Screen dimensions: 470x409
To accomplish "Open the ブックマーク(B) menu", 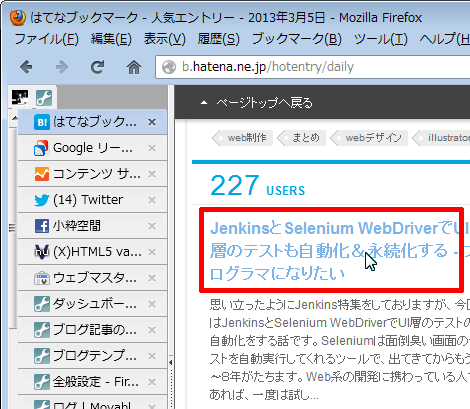I will (x=297, y=39).
